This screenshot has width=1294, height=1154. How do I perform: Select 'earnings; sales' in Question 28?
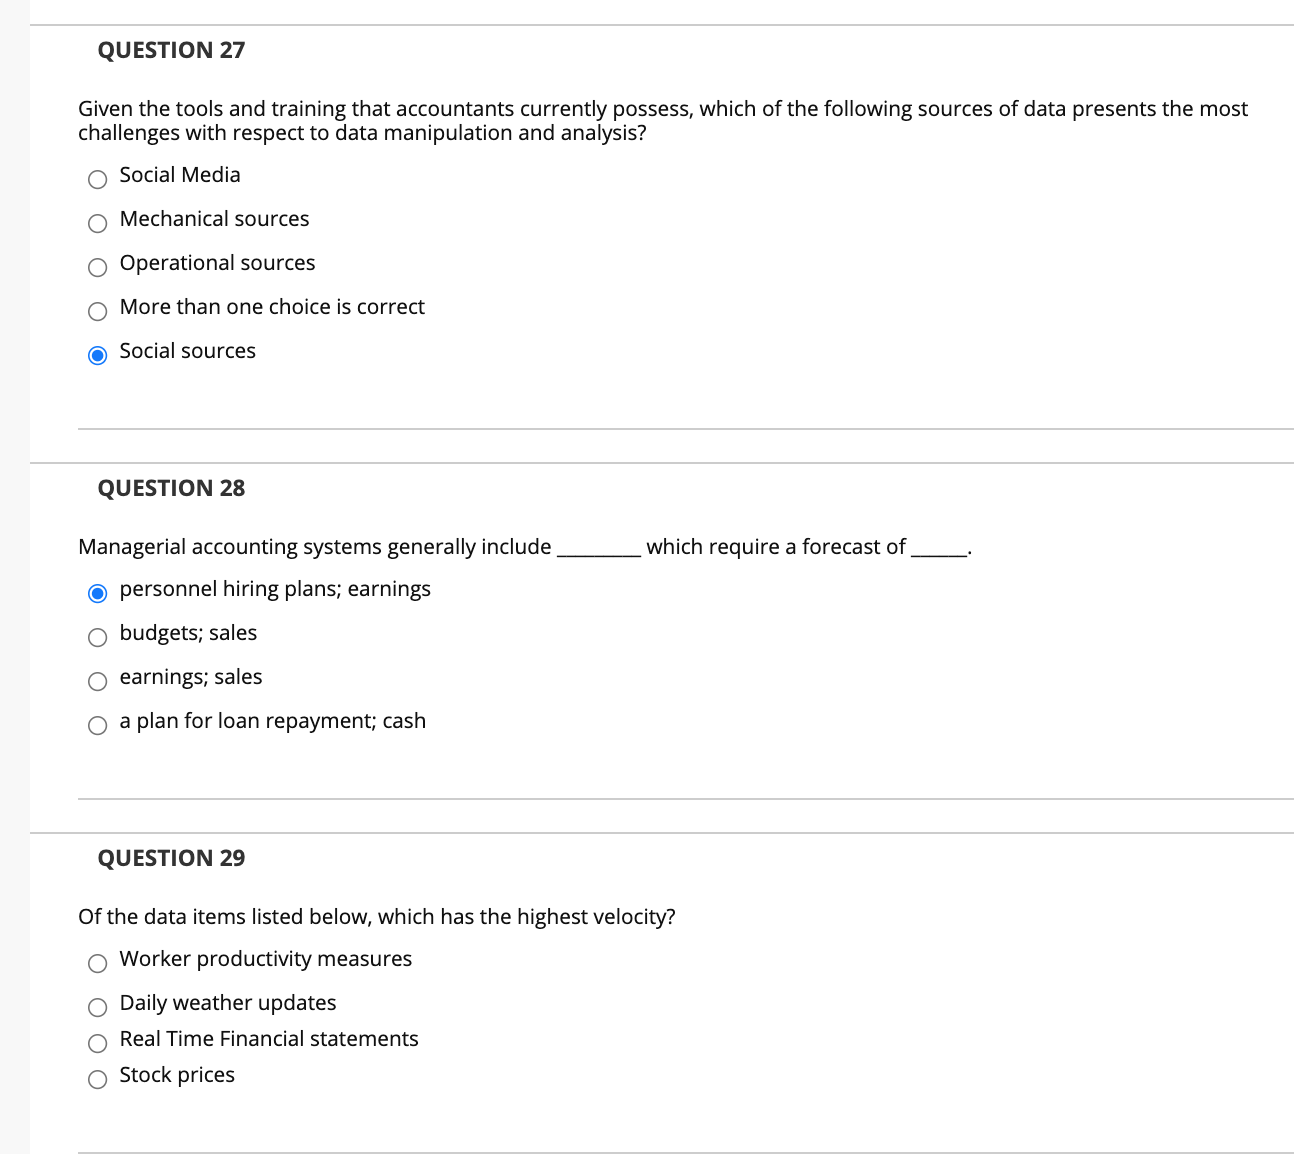click(97, 681)
